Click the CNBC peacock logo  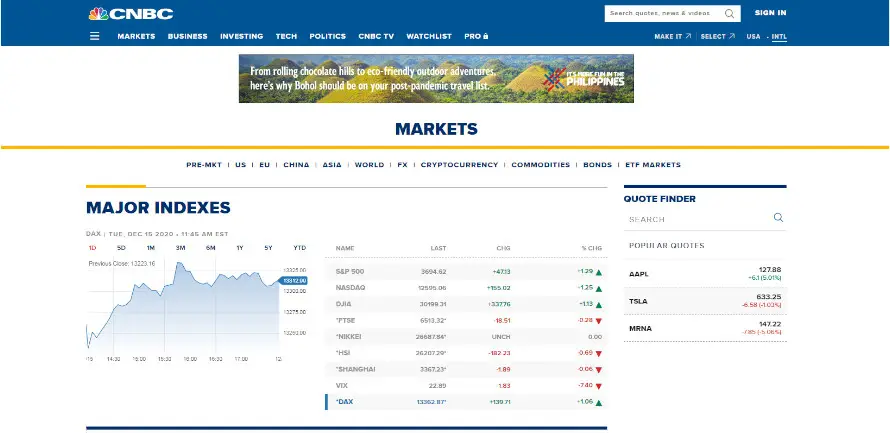[x=131, y=14]
